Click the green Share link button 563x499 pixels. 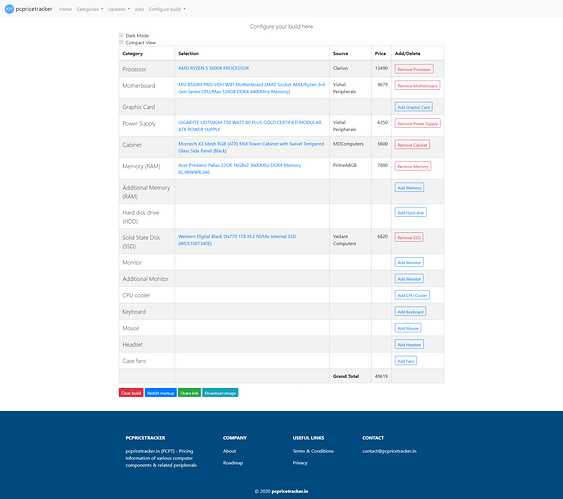pos(189,393)
